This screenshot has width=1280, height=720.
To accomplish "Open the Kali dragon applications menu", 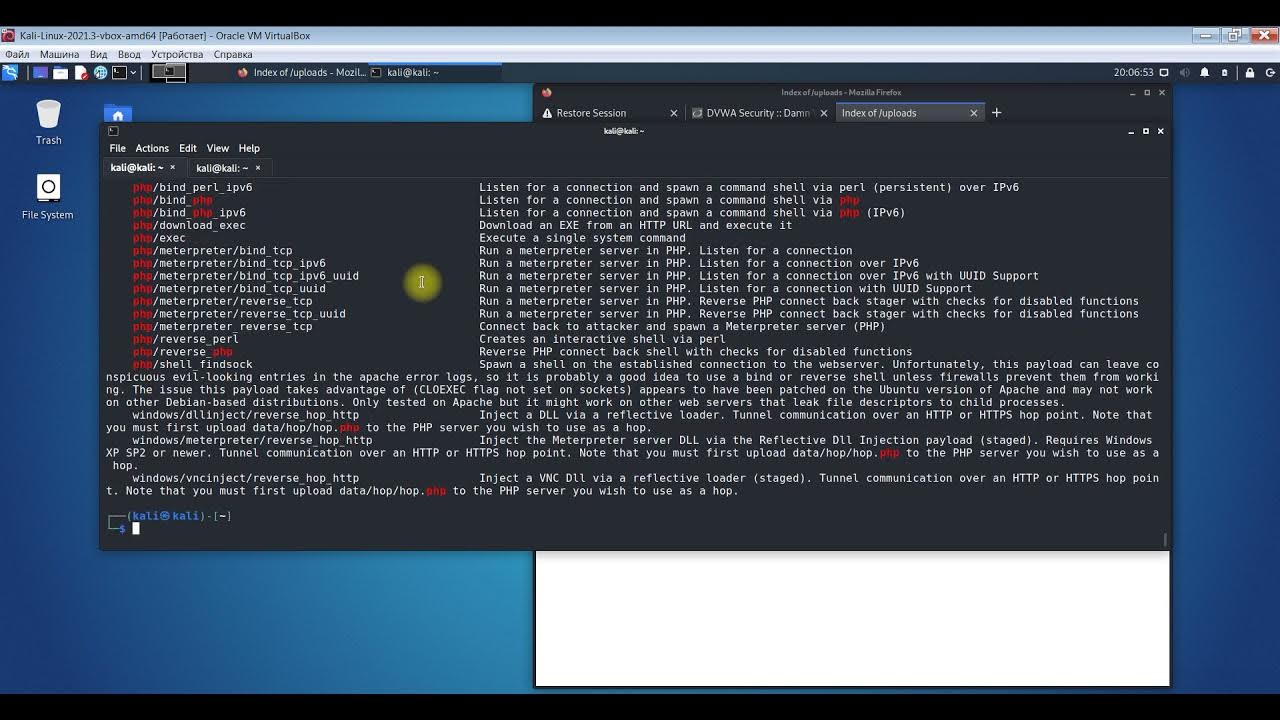I will pos(10,72).
